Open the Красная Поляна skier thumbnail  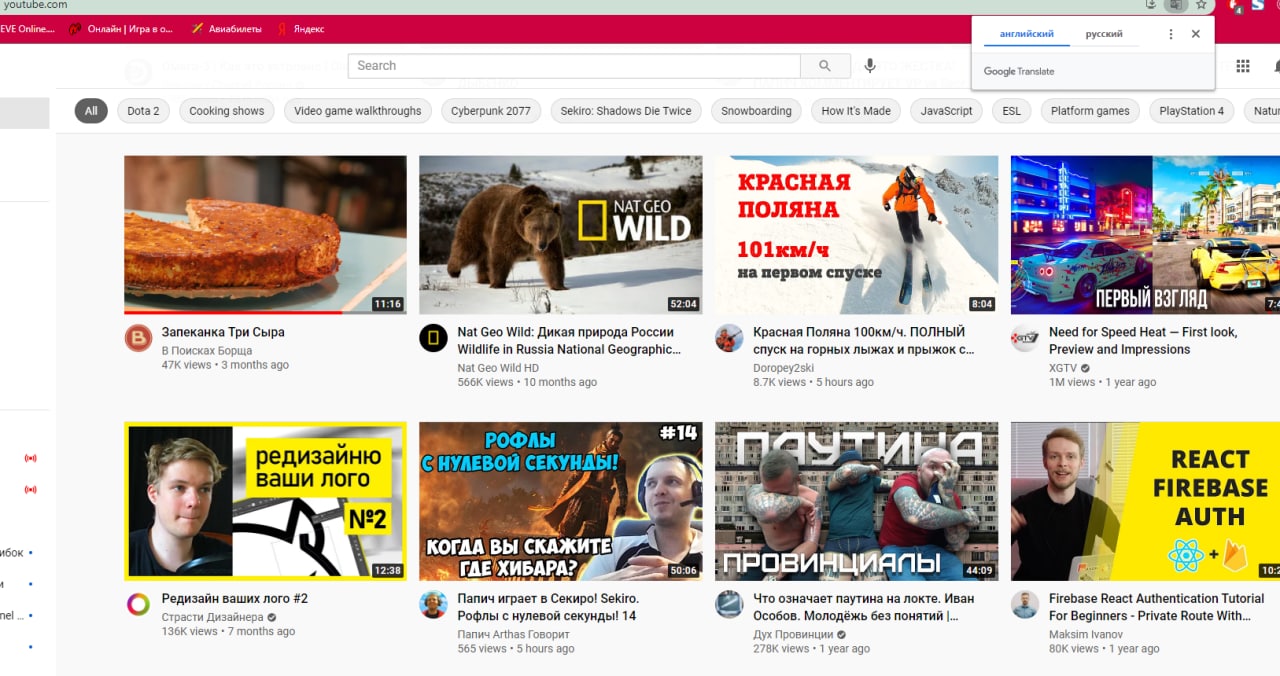tap(856, 235)
